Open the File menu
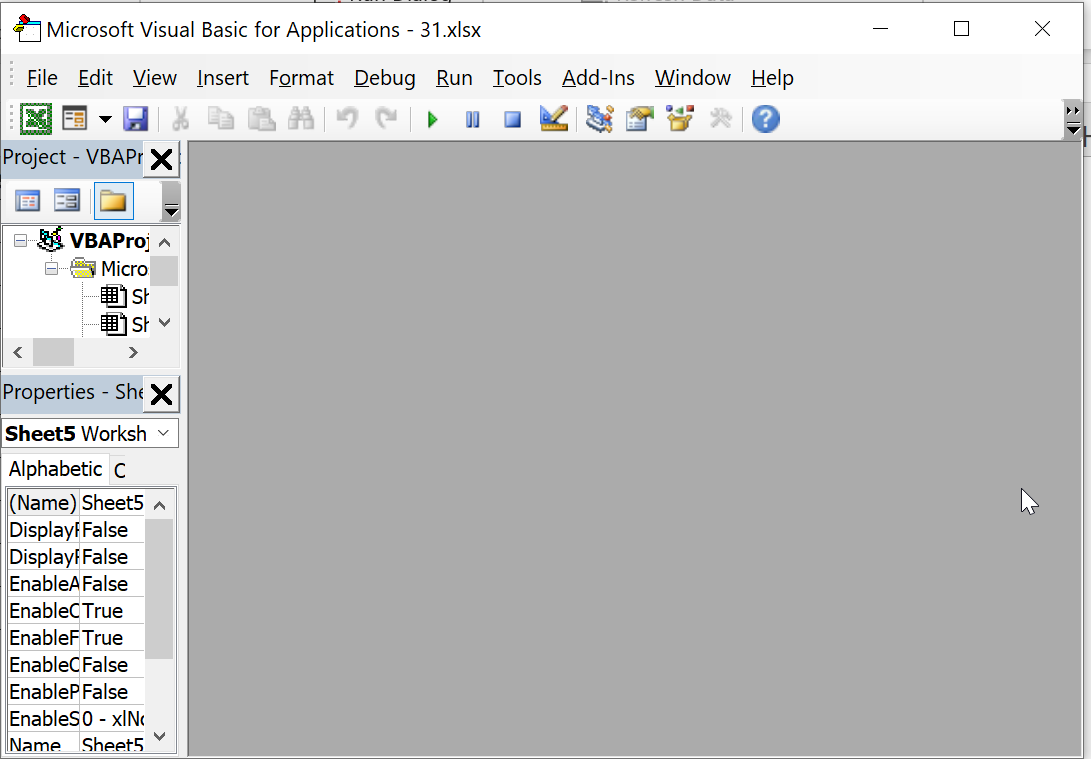The height and width of the screenshot is (759, 1091). pyautogui.click(x=42, y=78)
